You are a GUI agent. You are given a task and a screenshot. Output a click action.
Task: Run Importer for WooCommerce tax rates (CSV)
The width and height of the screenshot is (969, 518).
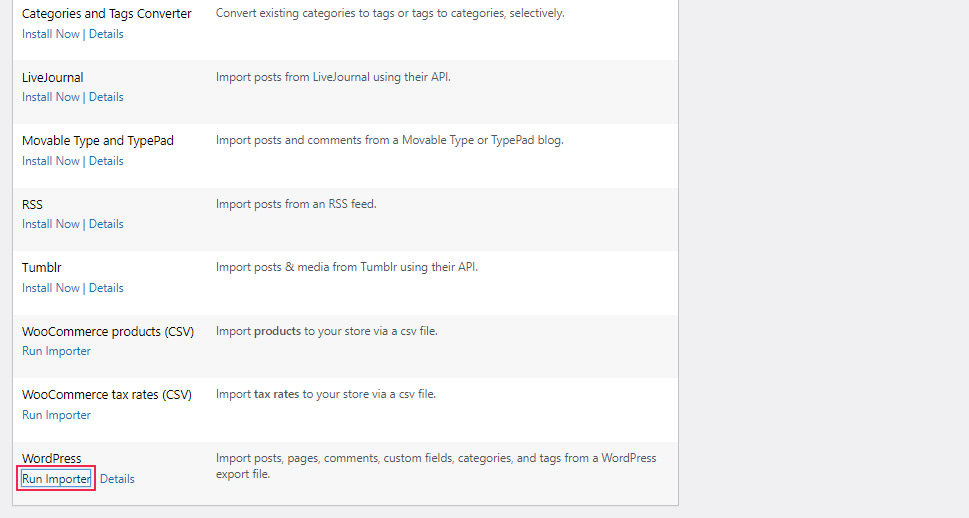click(x=56, y=415)
